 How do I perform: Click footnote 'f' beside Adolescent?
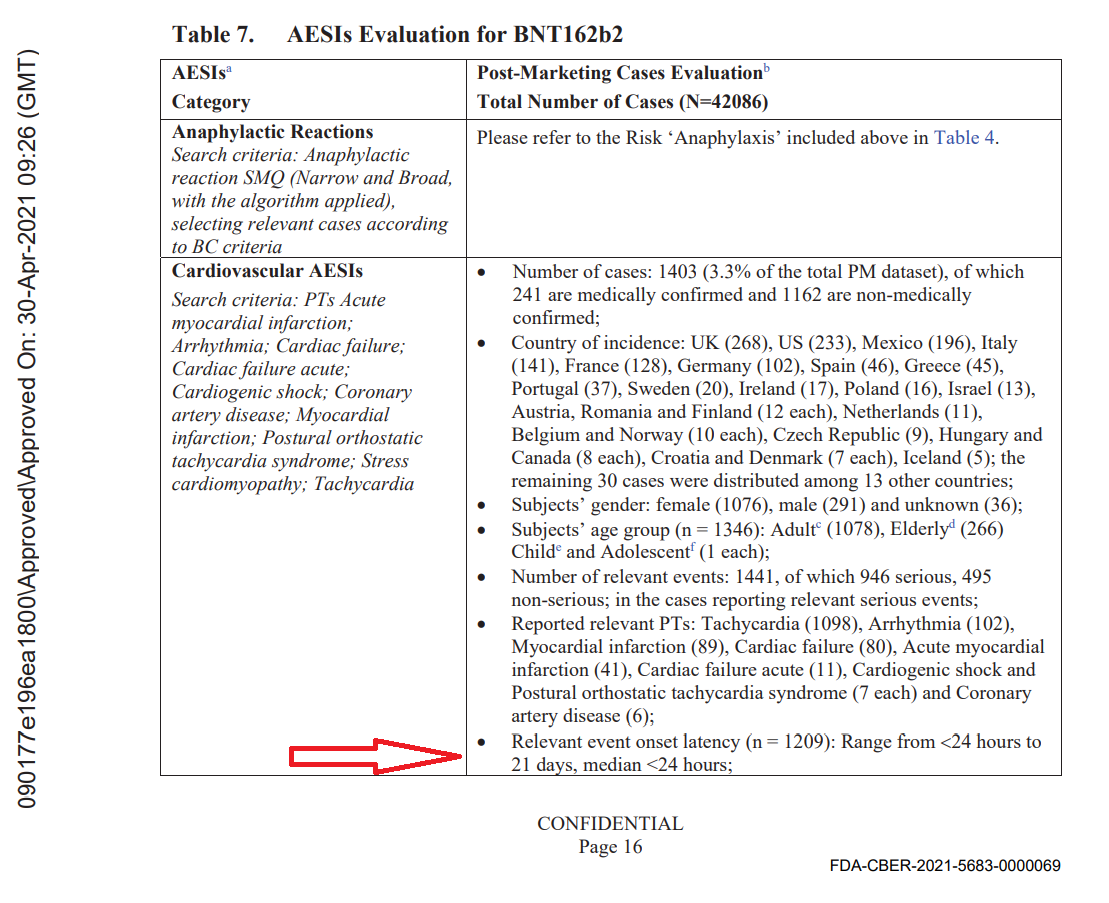pos(690,548)
